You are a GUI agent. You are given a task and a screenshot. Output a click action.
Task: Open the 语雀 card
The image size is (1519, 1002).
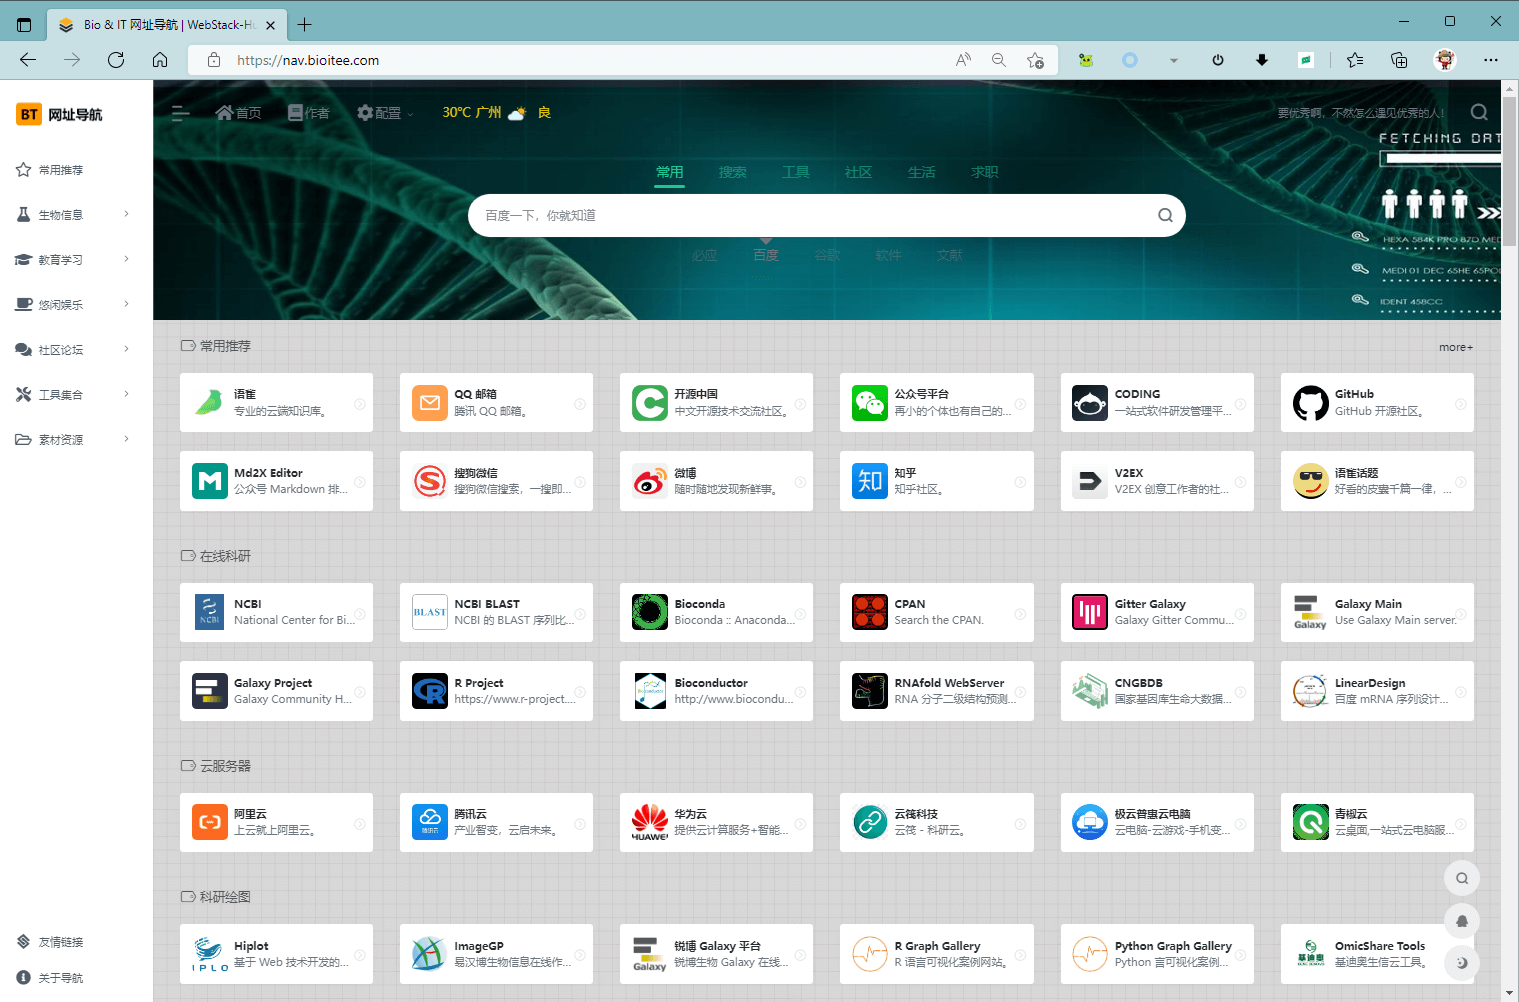[276, 403]
